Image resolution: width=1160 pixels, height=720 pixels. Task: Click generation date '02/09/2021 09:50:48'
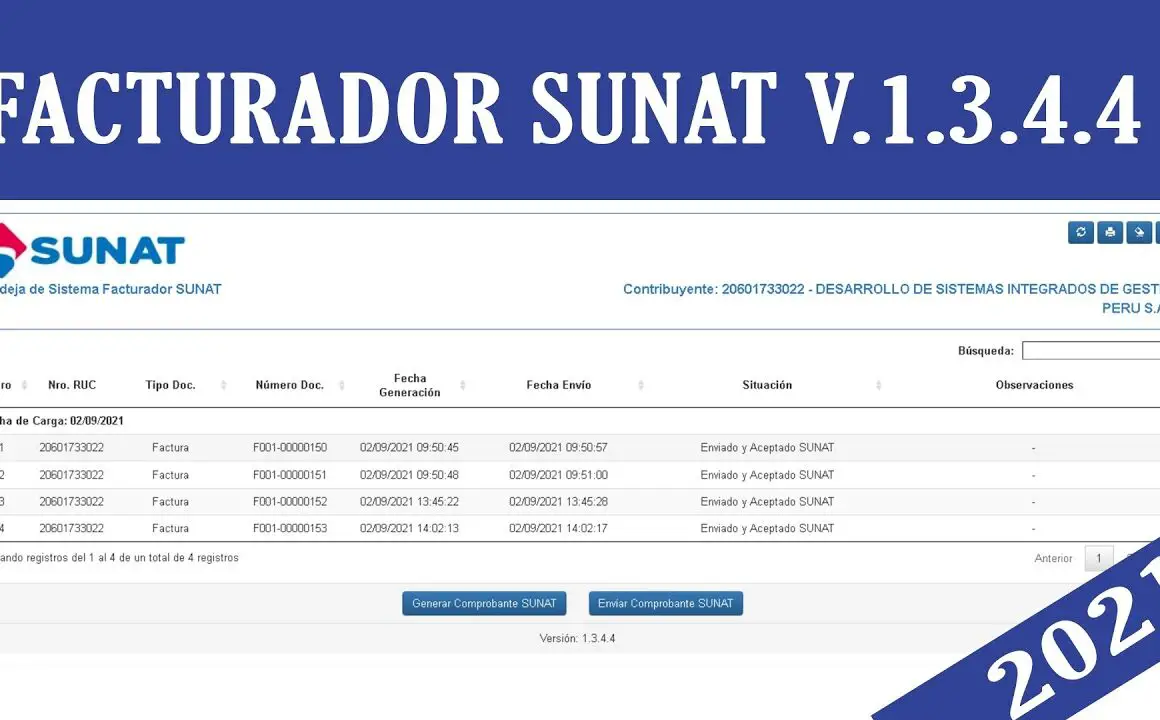(409, 475)
